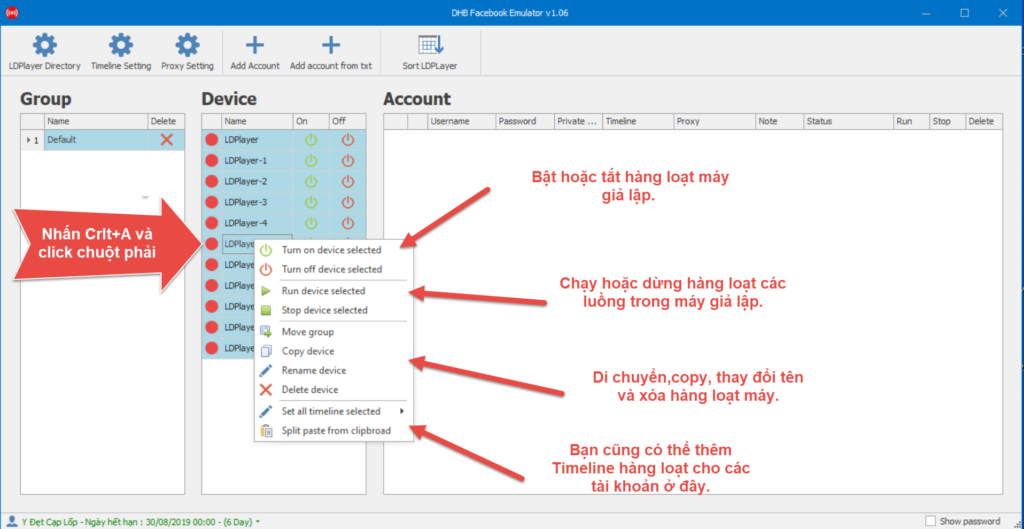Image resolution: width=1024 pixels, height=529 pixels.
Task: Click the red status dot of LDPlayer-4
Action: coord(212,223)
